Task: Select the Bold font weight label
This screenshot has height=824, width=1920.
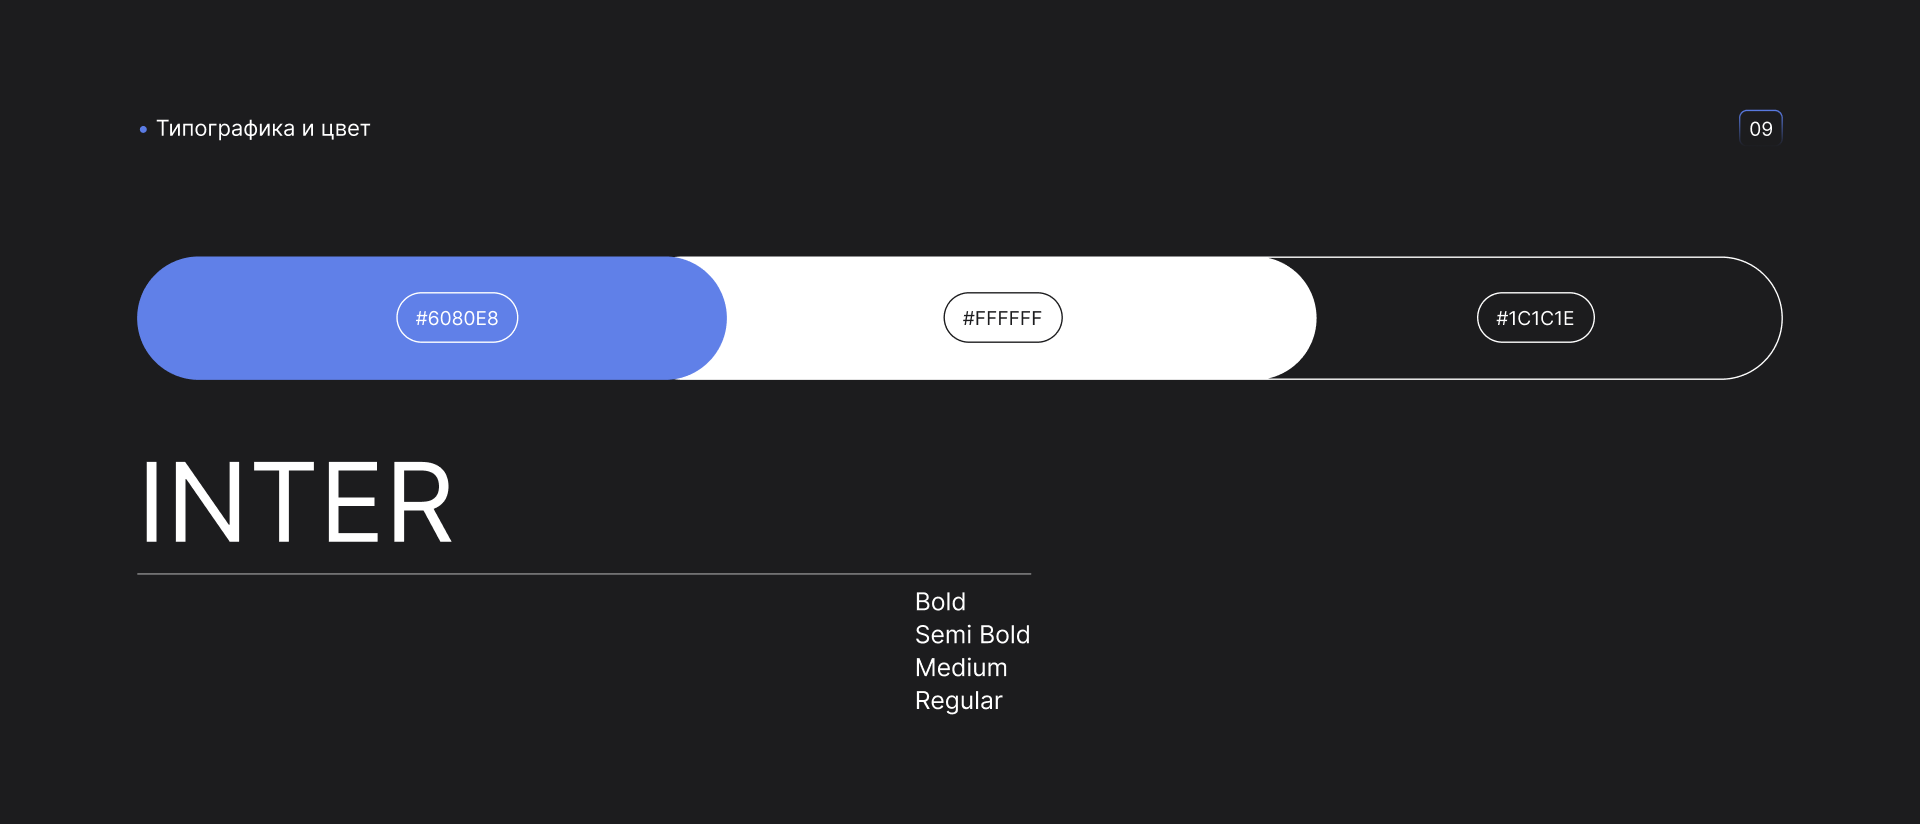Action: point(940,602)
